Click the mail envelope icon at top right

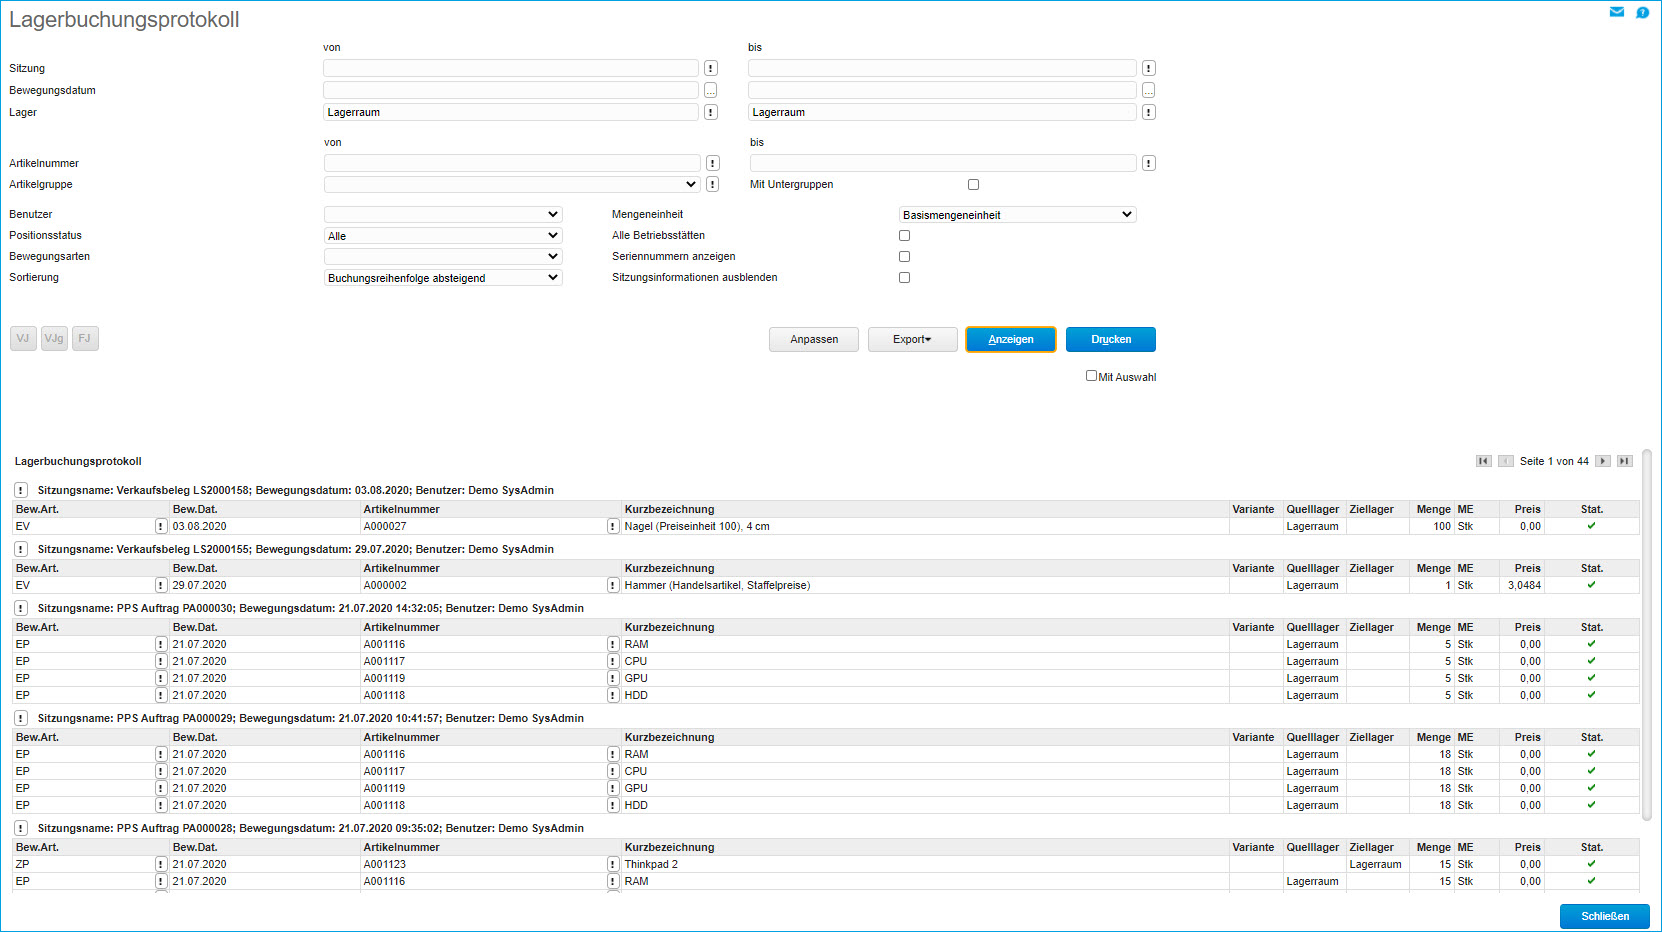1616,12
